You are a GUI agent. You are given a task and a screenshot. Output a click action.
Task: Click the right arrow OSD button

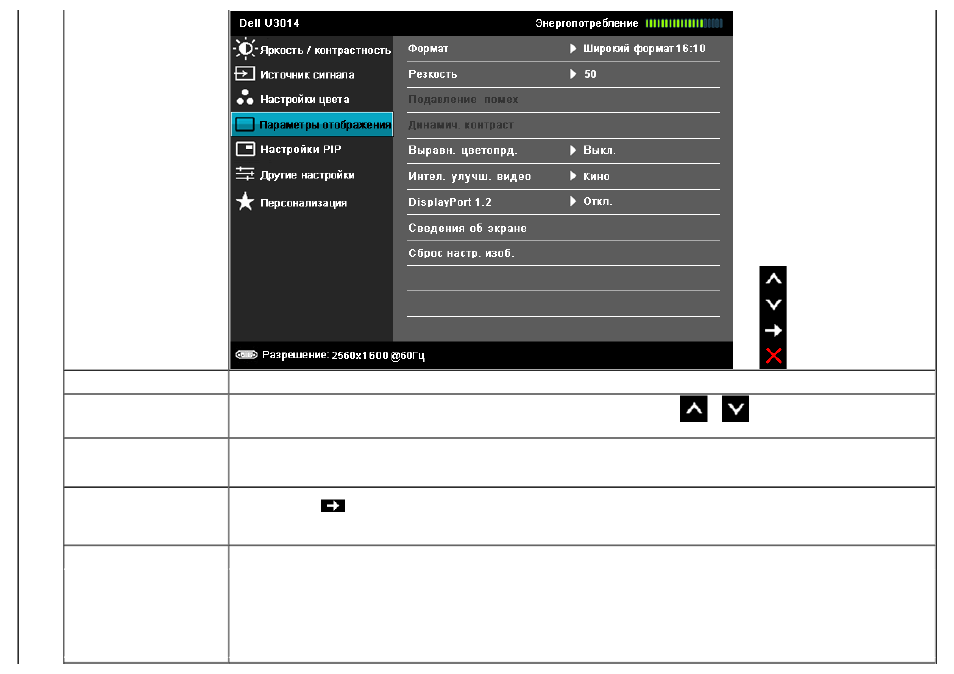773,330
